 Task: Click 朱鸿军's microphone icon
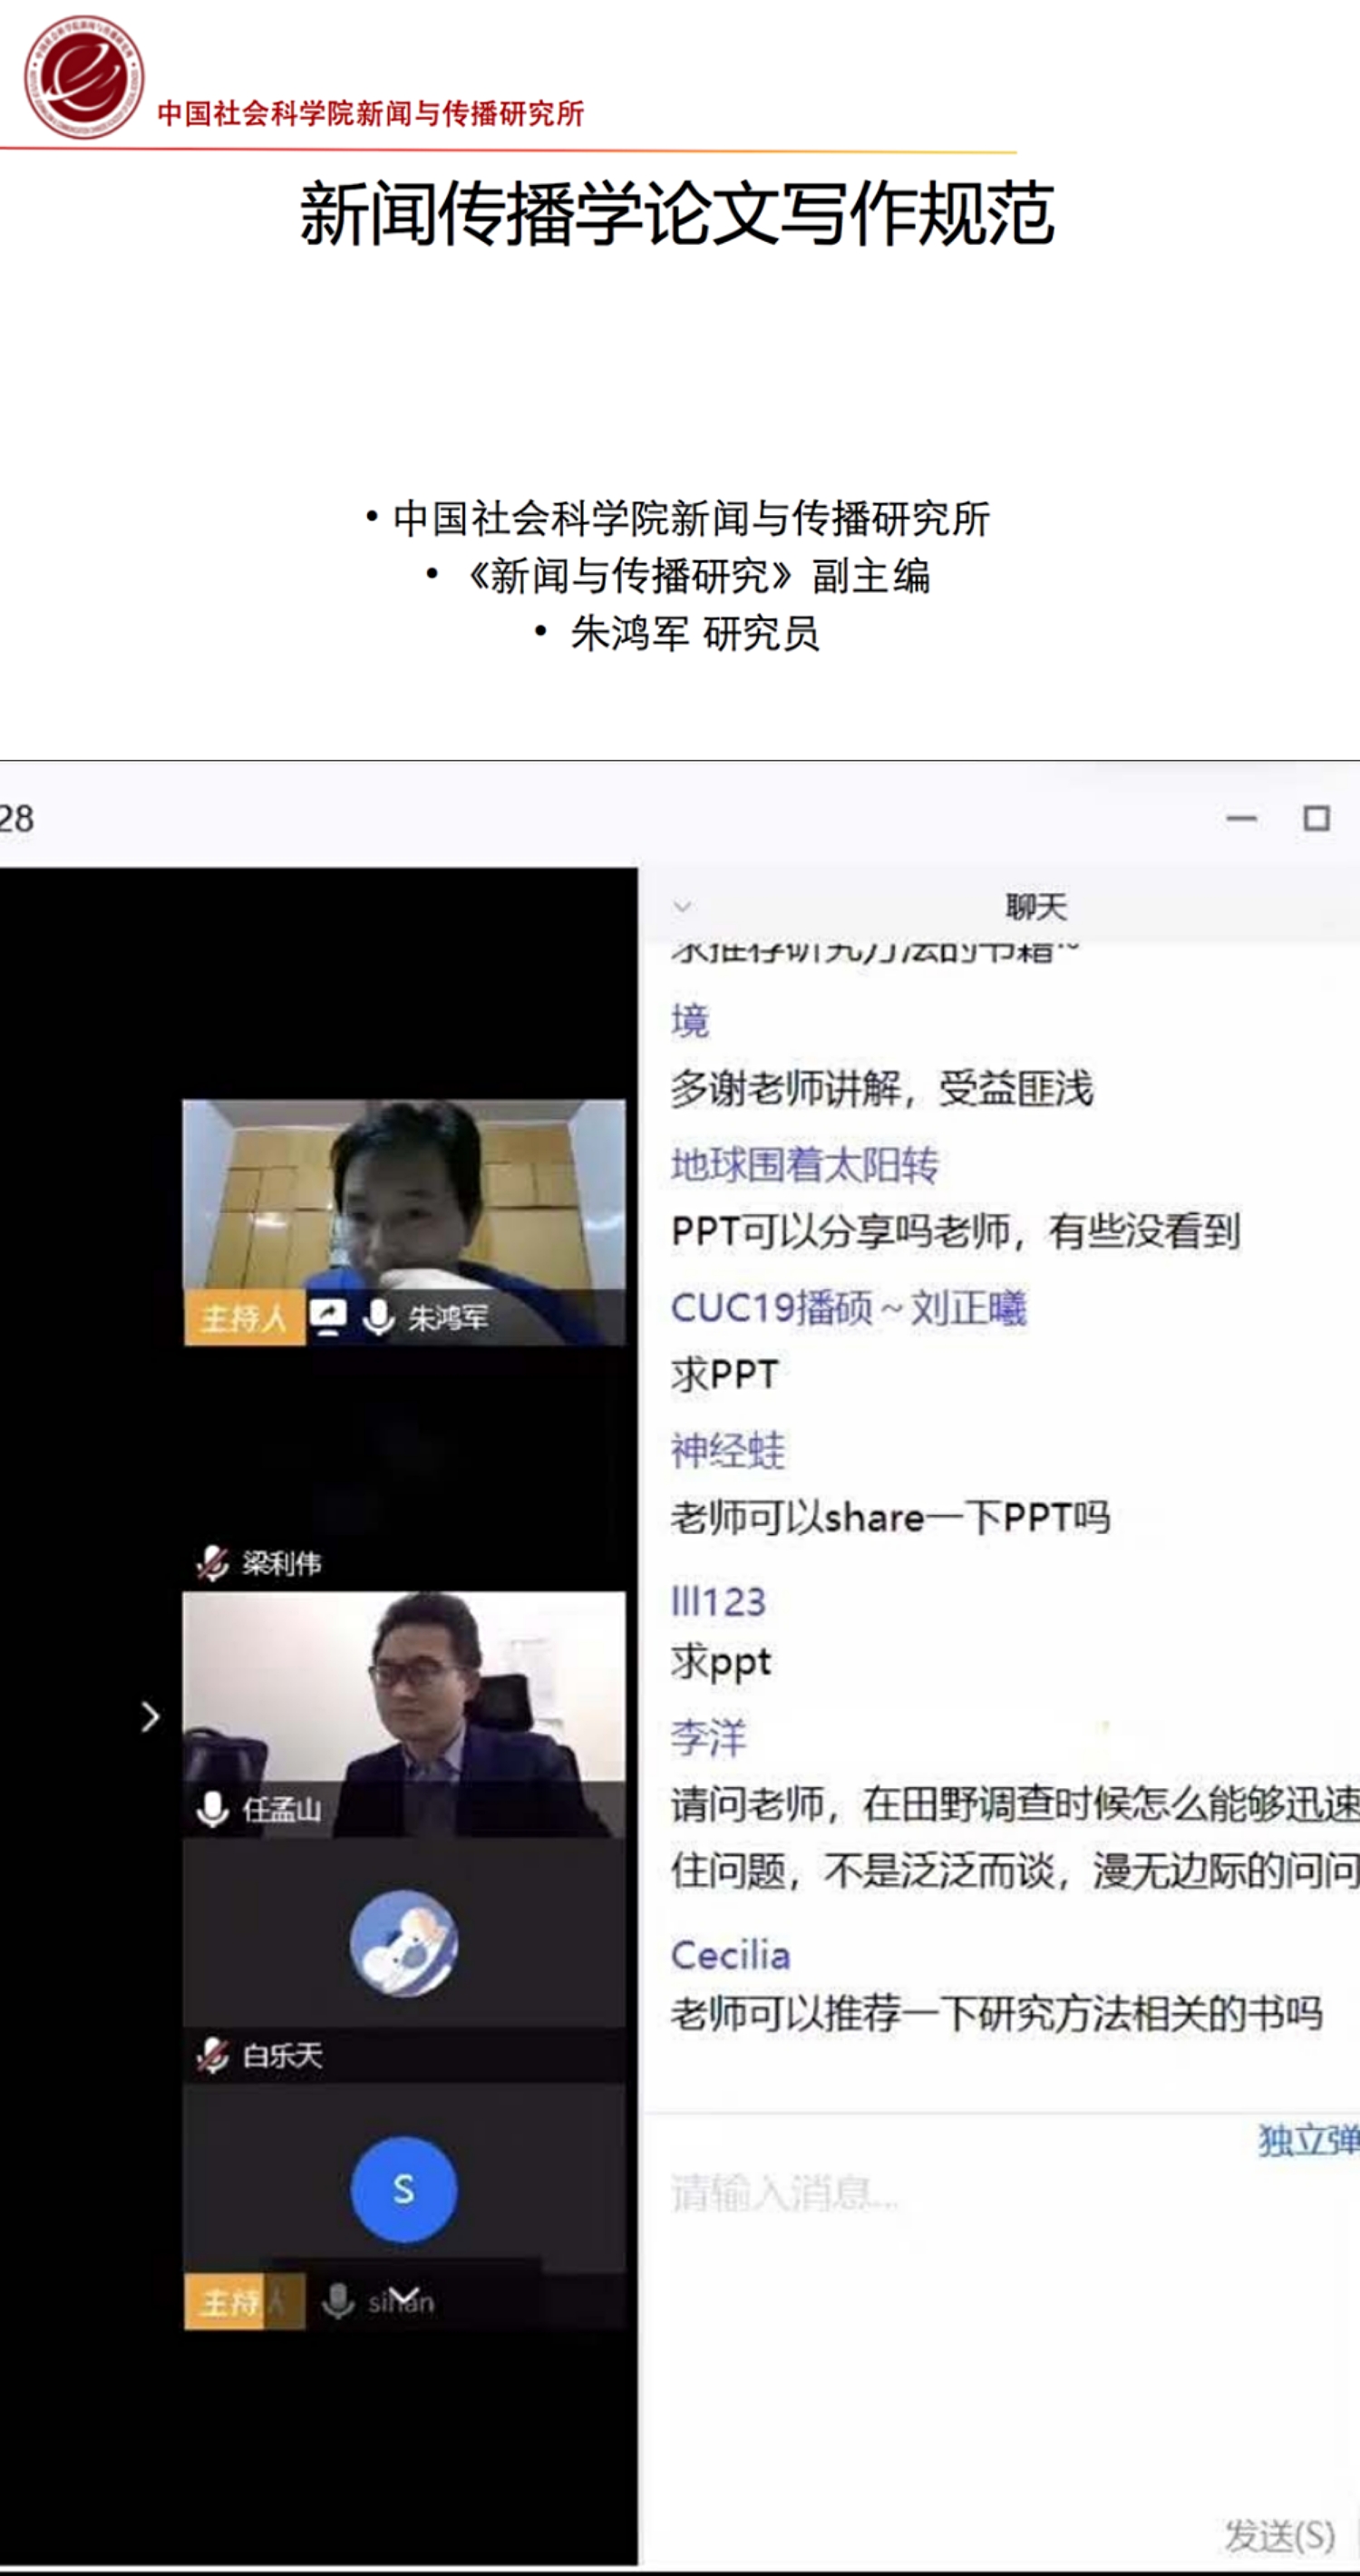(378, 1317)
